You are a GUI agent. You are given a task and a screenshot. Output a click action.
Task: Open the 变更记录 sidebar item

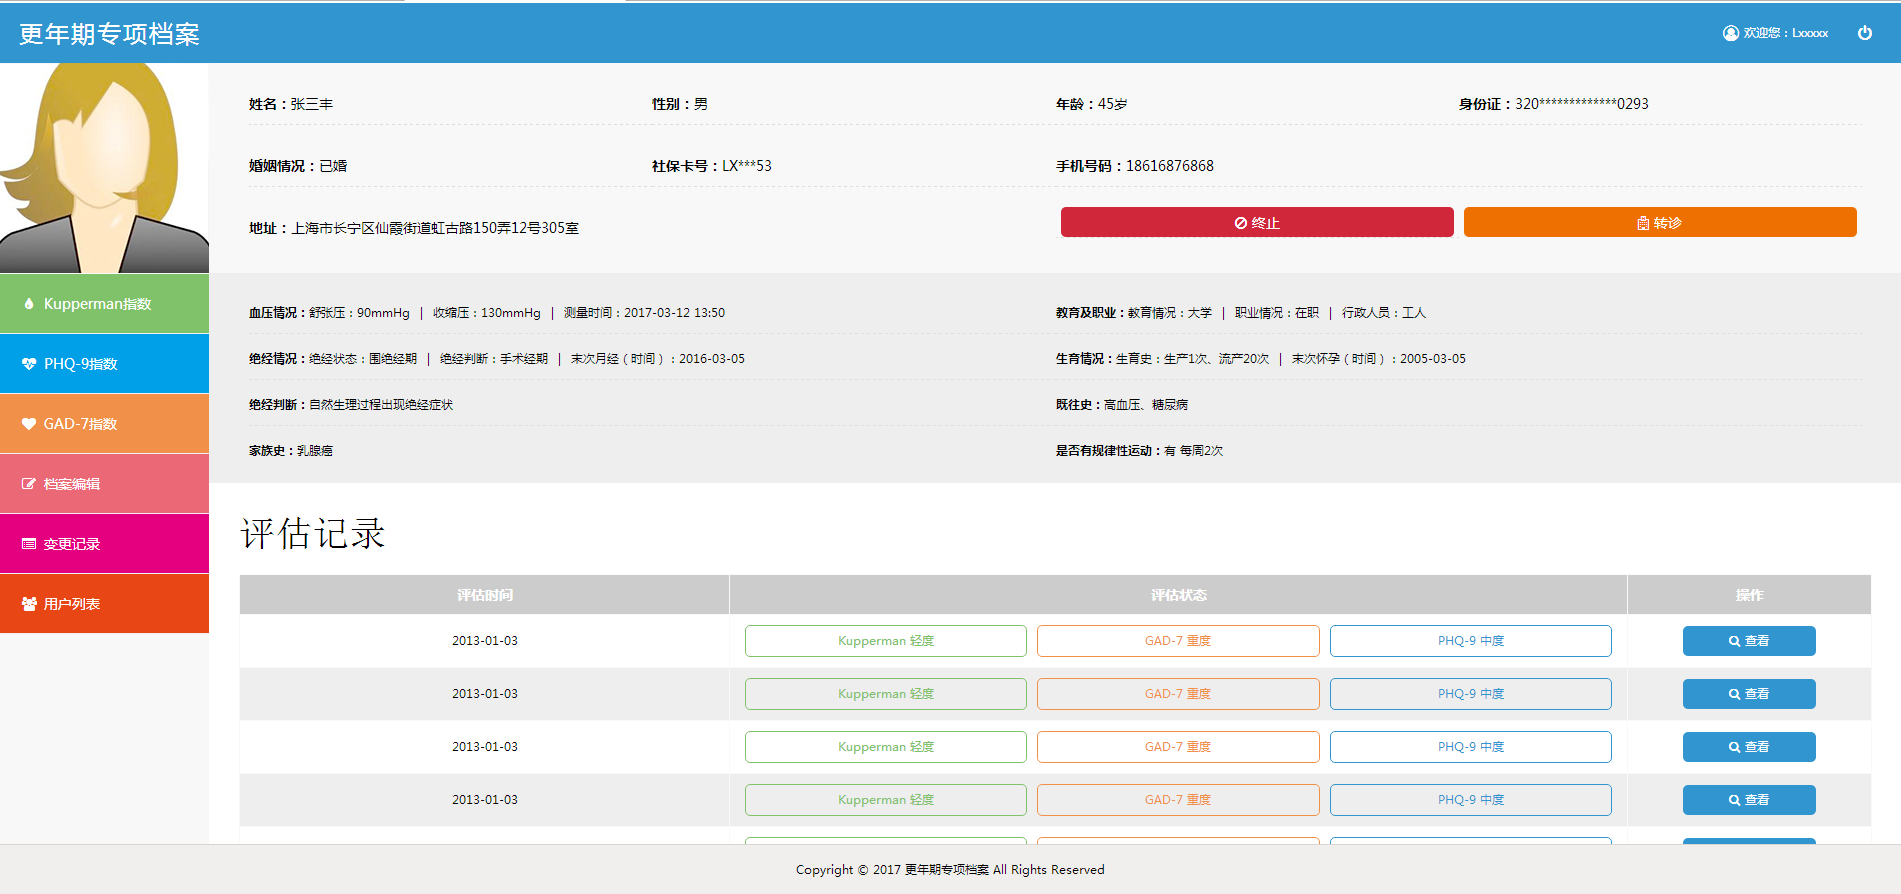coord(104,544)
